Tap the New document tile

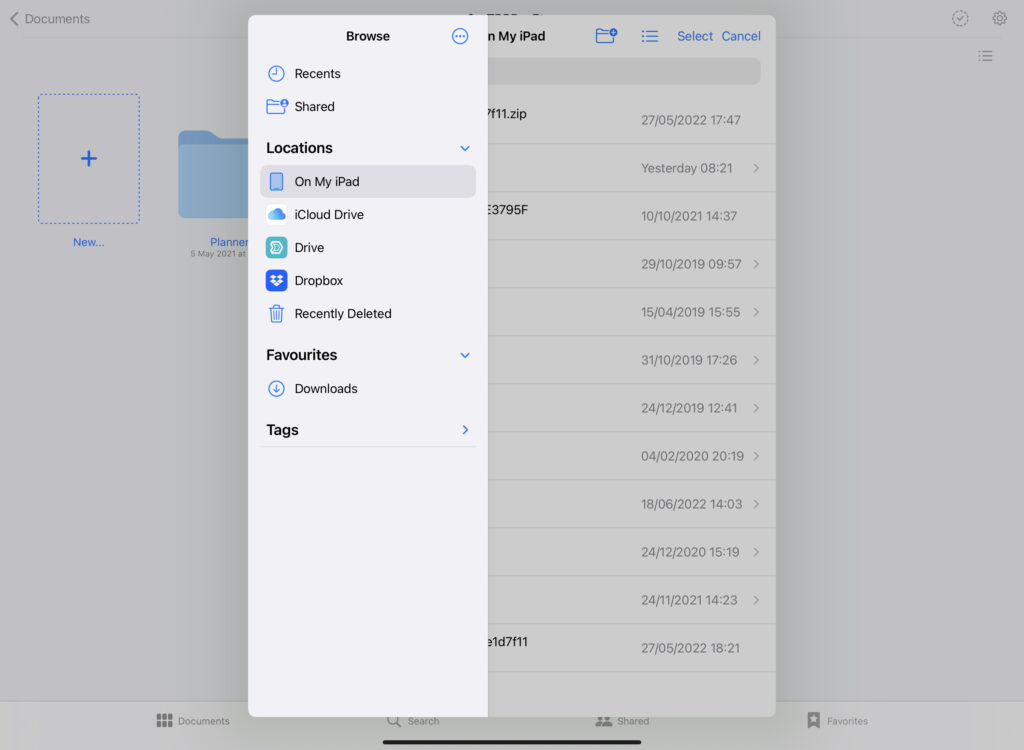tap(89, 159)
